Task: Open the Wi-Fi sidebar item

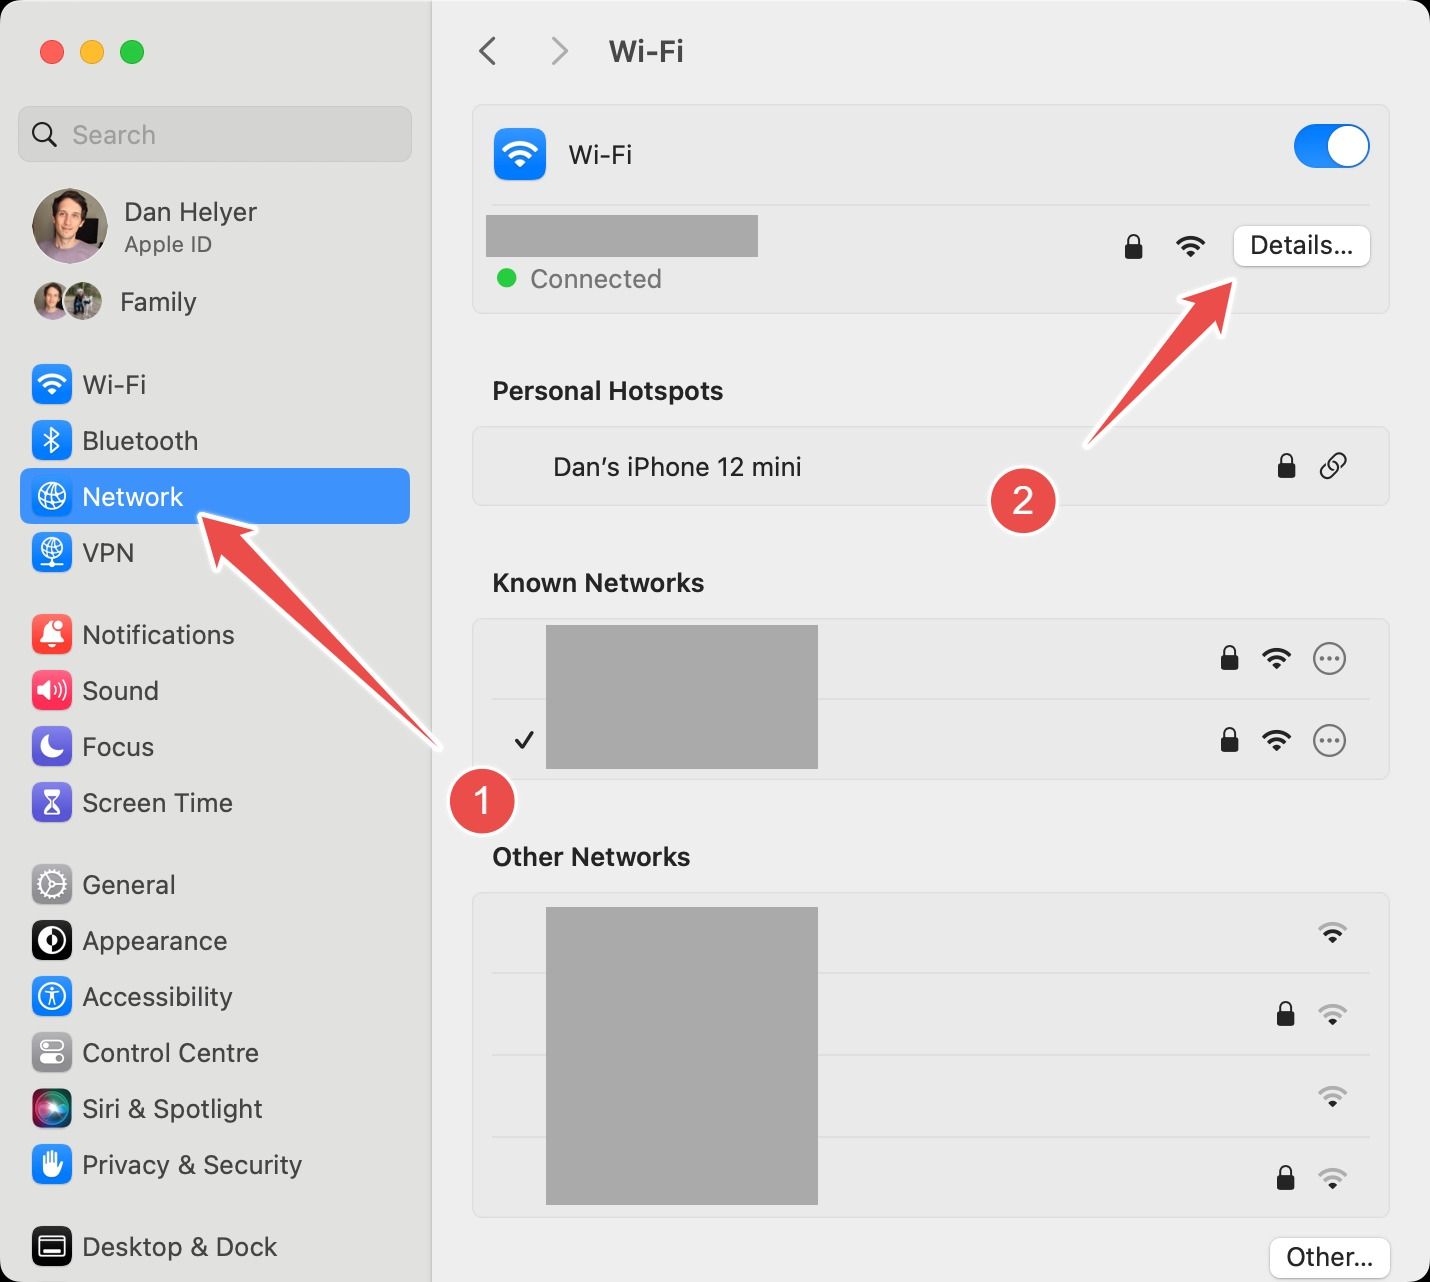Action: (214, 384)
